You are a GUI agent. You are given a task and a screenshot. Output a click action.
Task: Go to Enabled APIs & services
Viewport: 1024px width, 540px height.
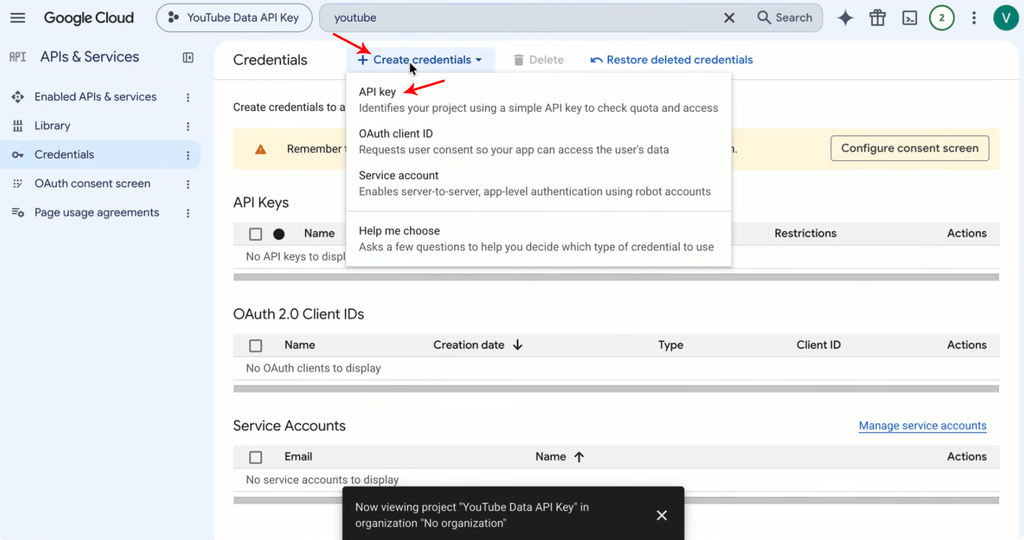[x=95, y=97]
